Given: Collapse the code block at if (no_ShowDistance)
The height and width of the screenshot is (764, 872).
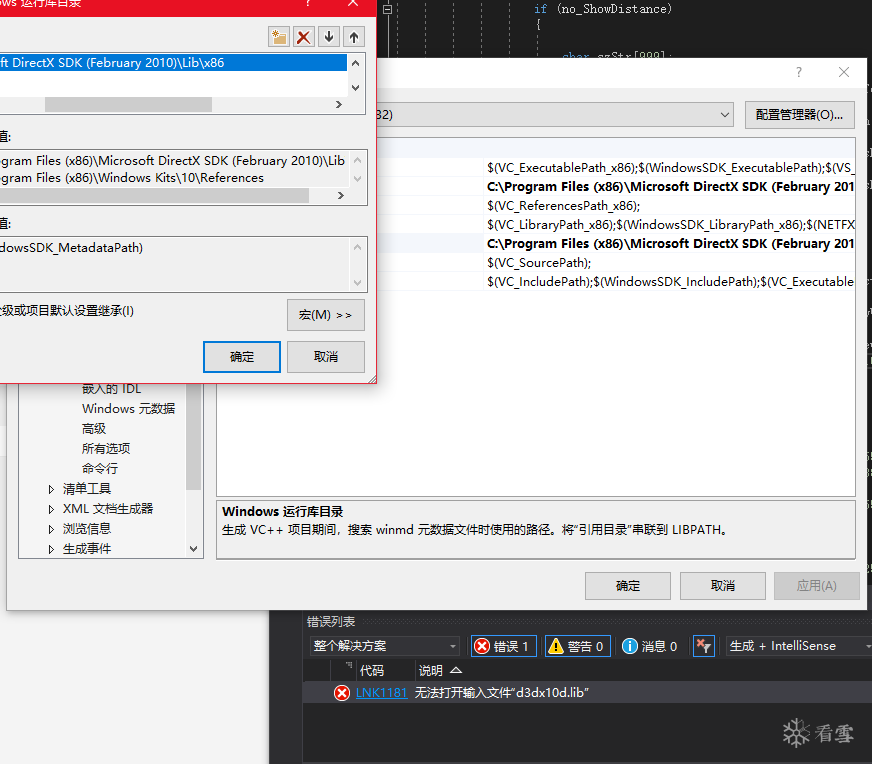Looking at the screenshot, I should click(x=388, y=9).
